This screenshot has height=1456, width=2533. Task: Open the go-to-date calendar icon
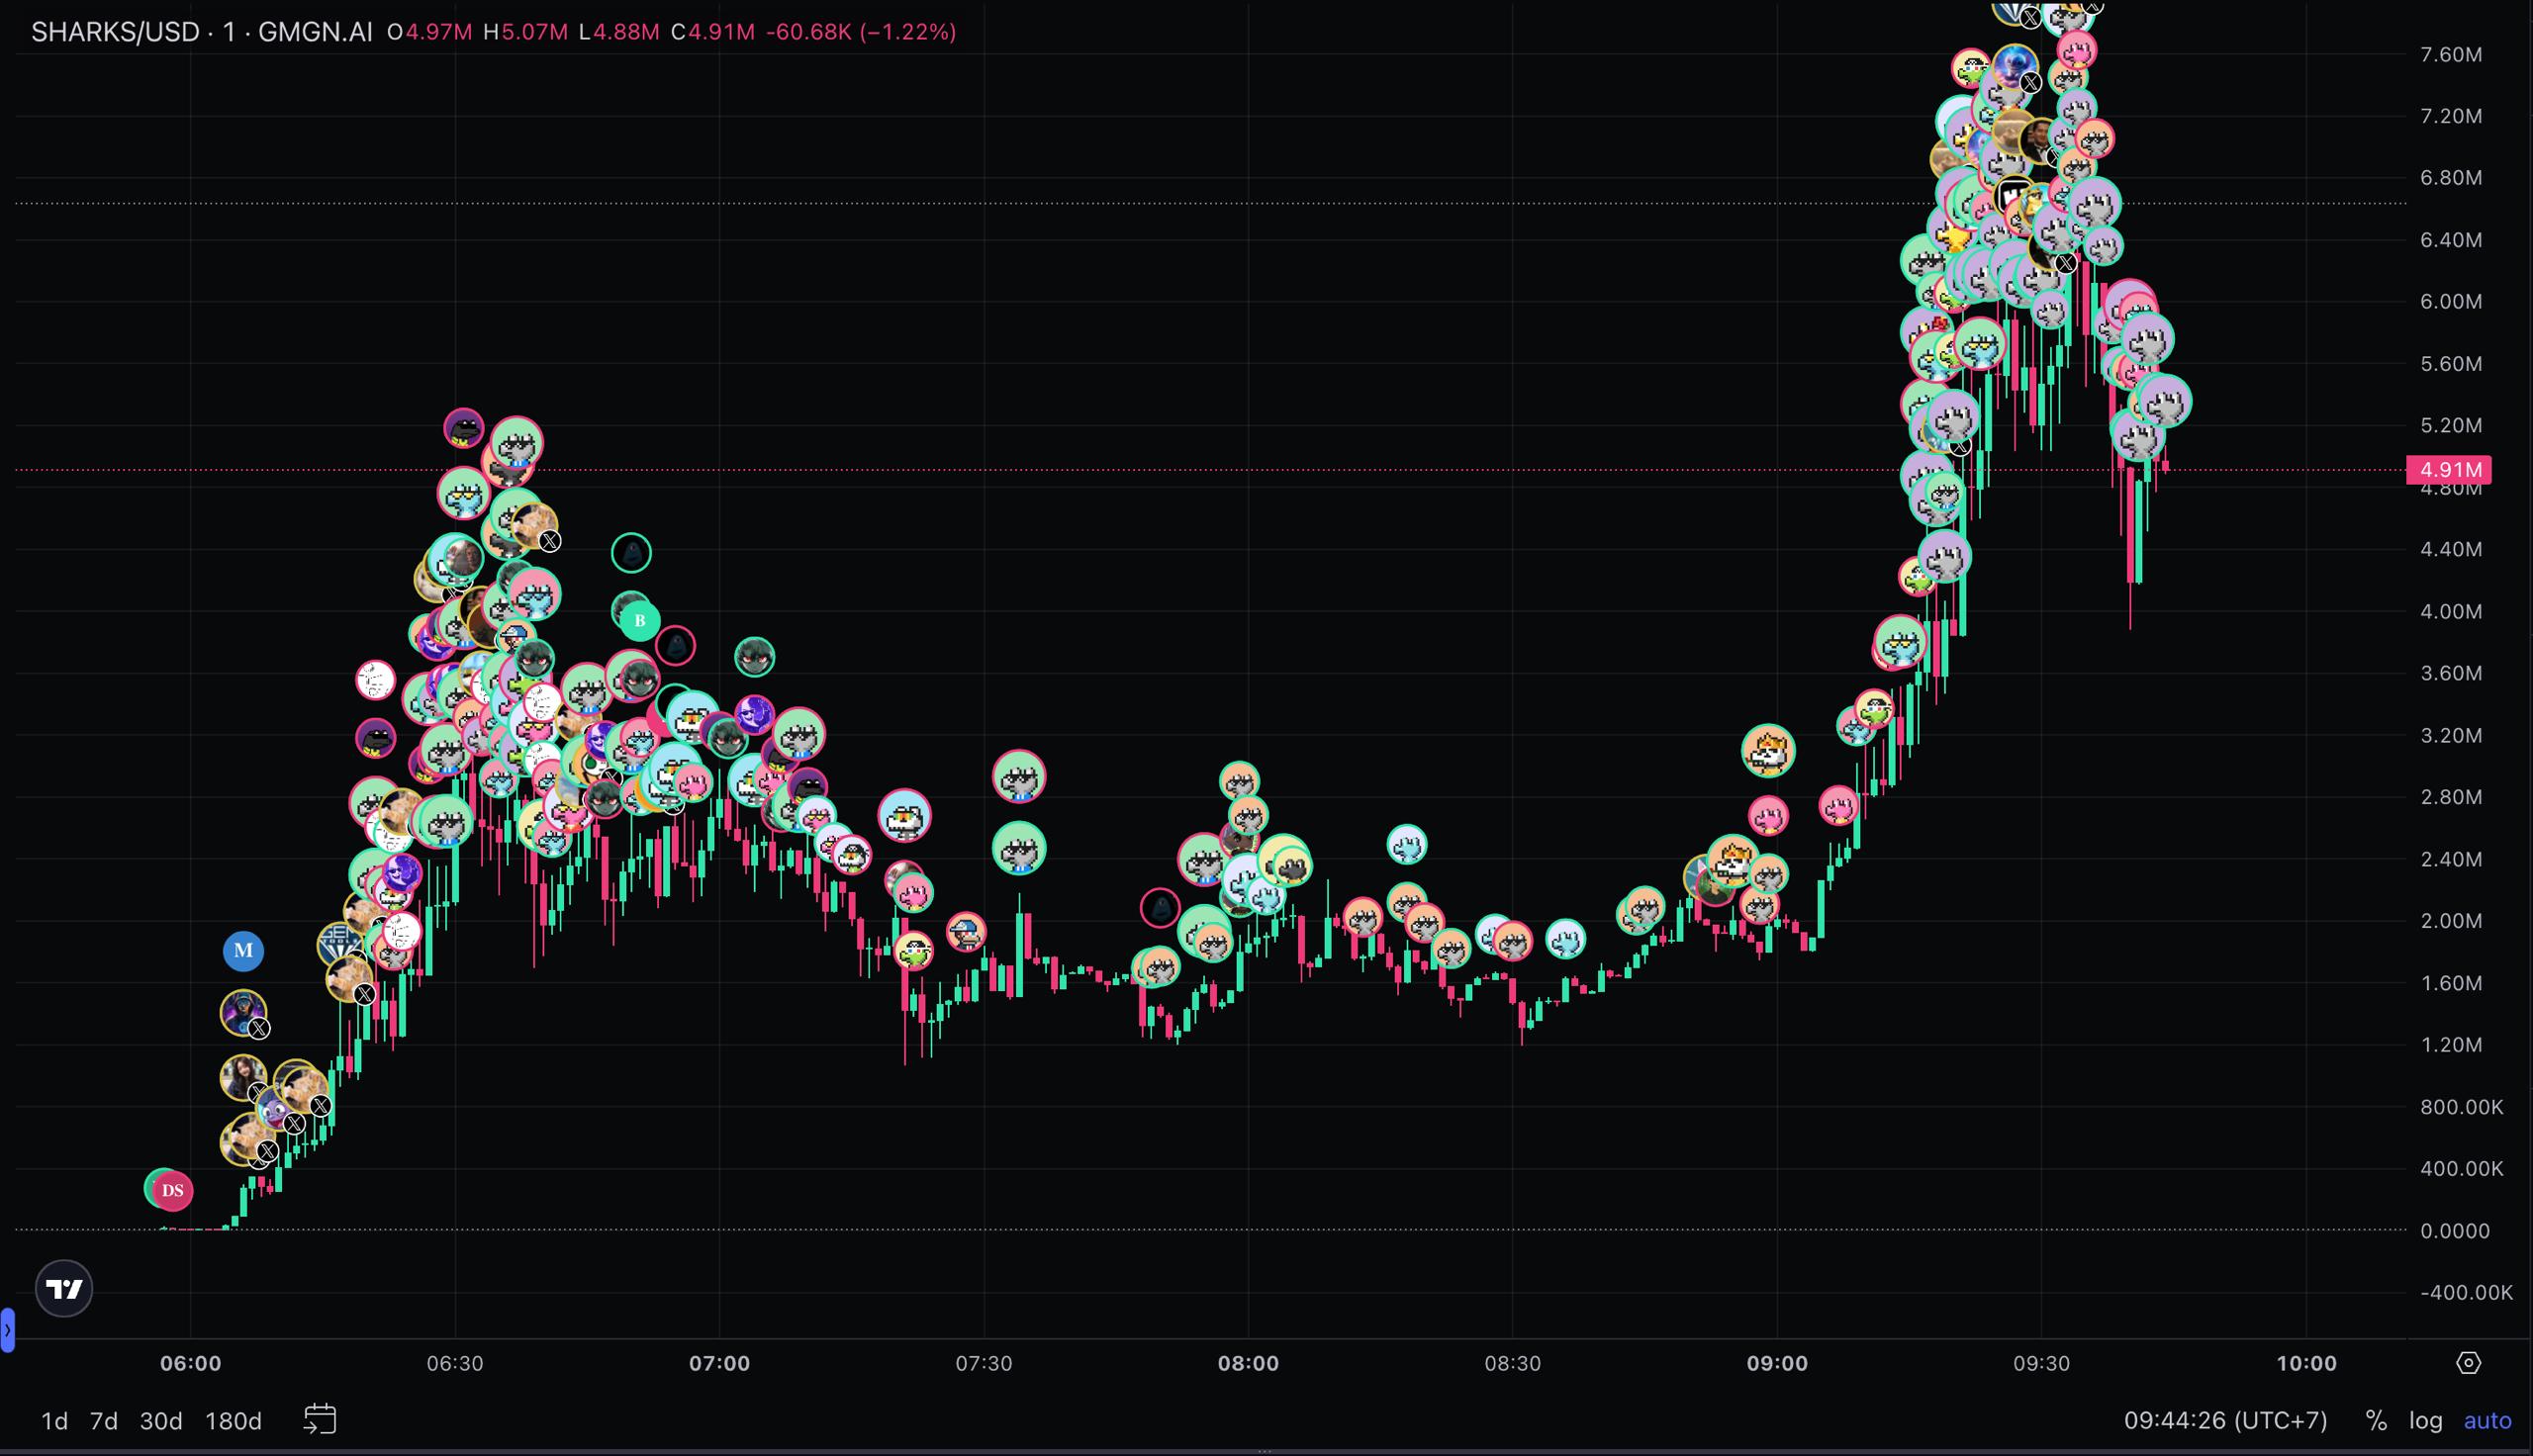(320, 1419)
